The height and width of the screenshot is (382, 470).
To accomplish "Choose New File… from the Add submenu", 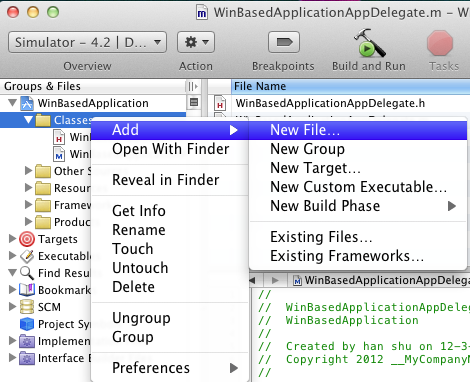I will click(358, 130).
